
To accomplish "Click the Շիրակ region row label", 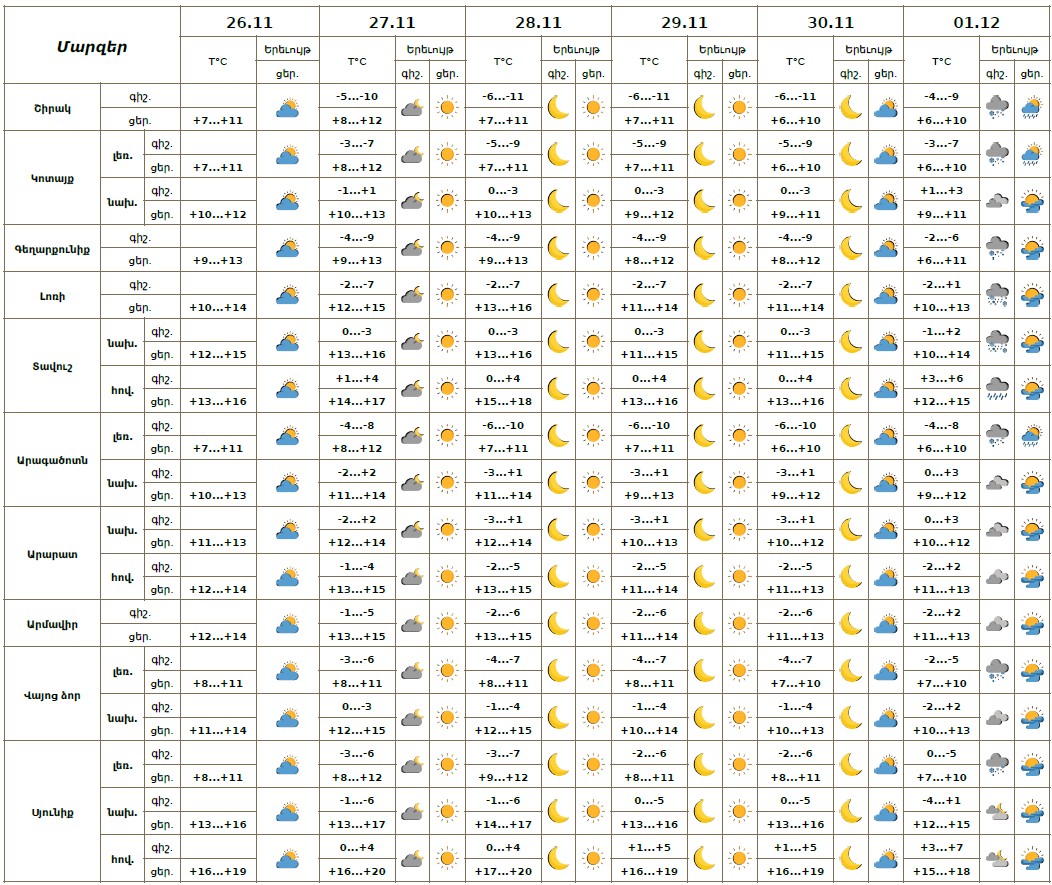I will [x=50, y=108].
